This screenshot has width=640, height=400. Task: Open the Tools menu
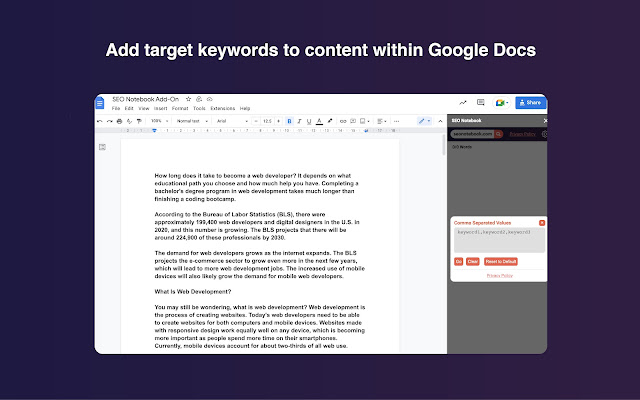pos(199,109)
